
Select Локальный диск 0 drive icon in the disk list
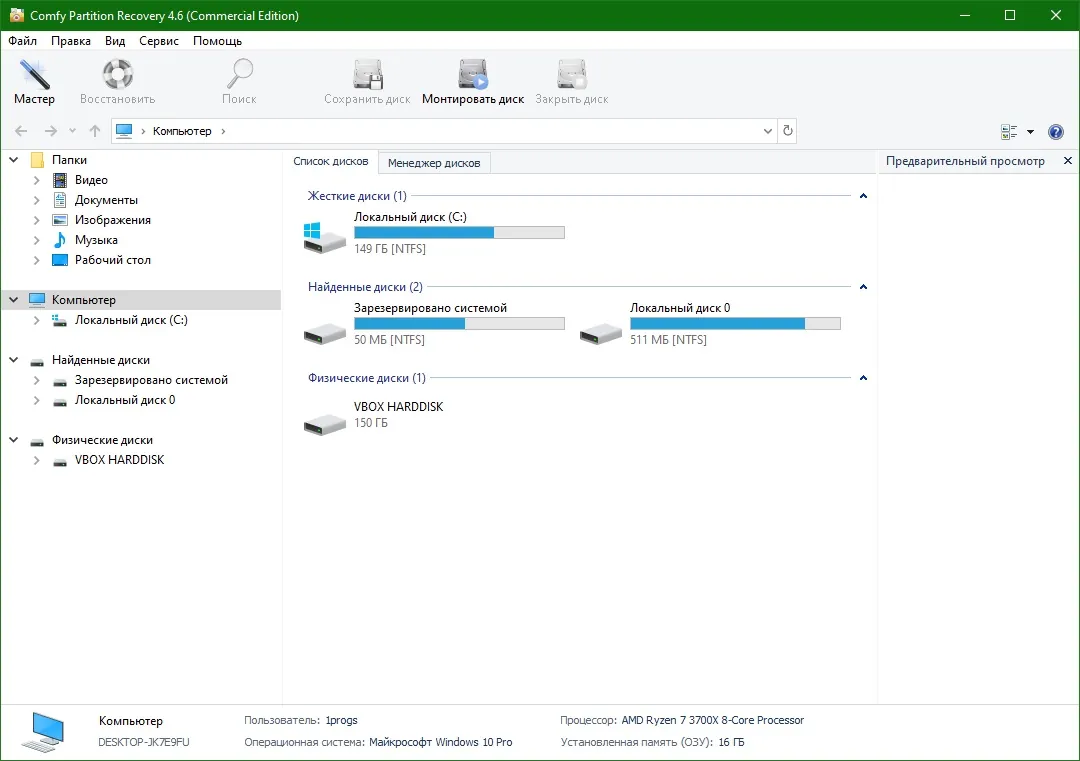pos(601,333)
